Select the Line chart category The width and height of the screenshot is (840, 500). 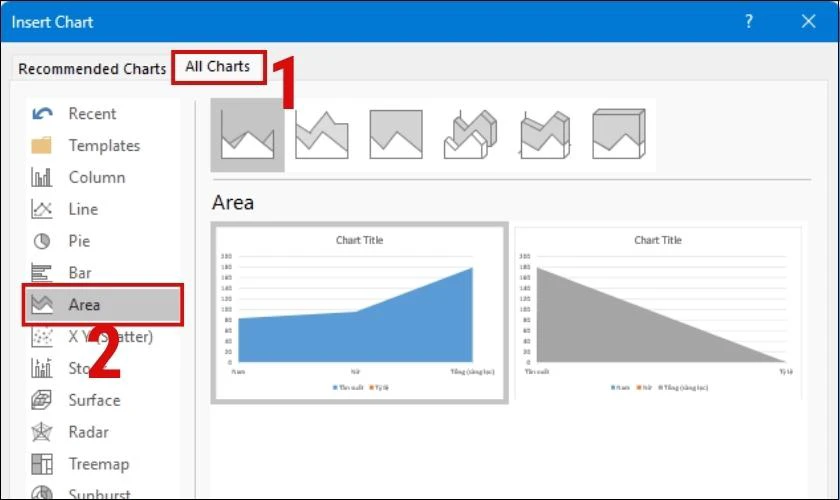102,209
